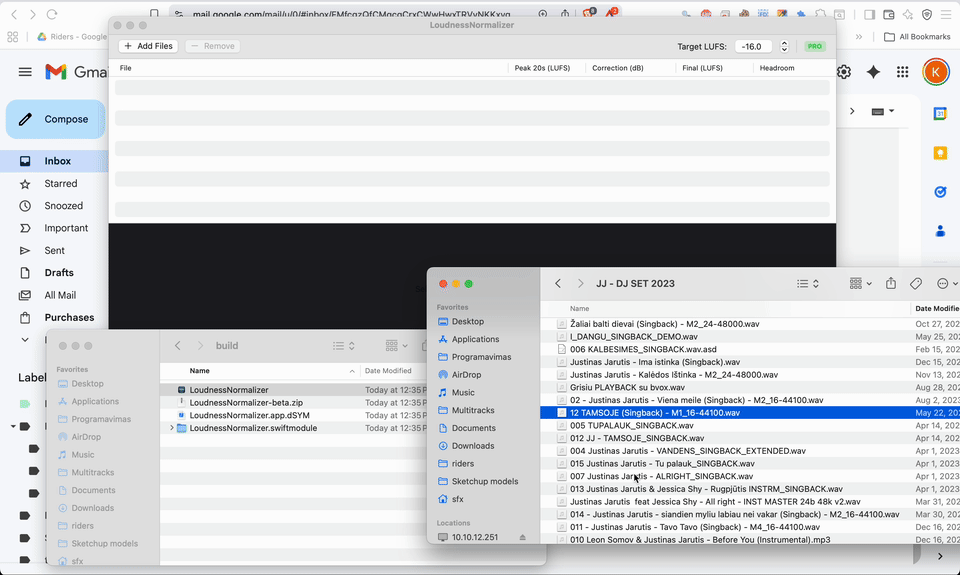Screen dimensions: 960x575
Task: Click the Correction (dB) column header
Action: click(x=617, y=68)
